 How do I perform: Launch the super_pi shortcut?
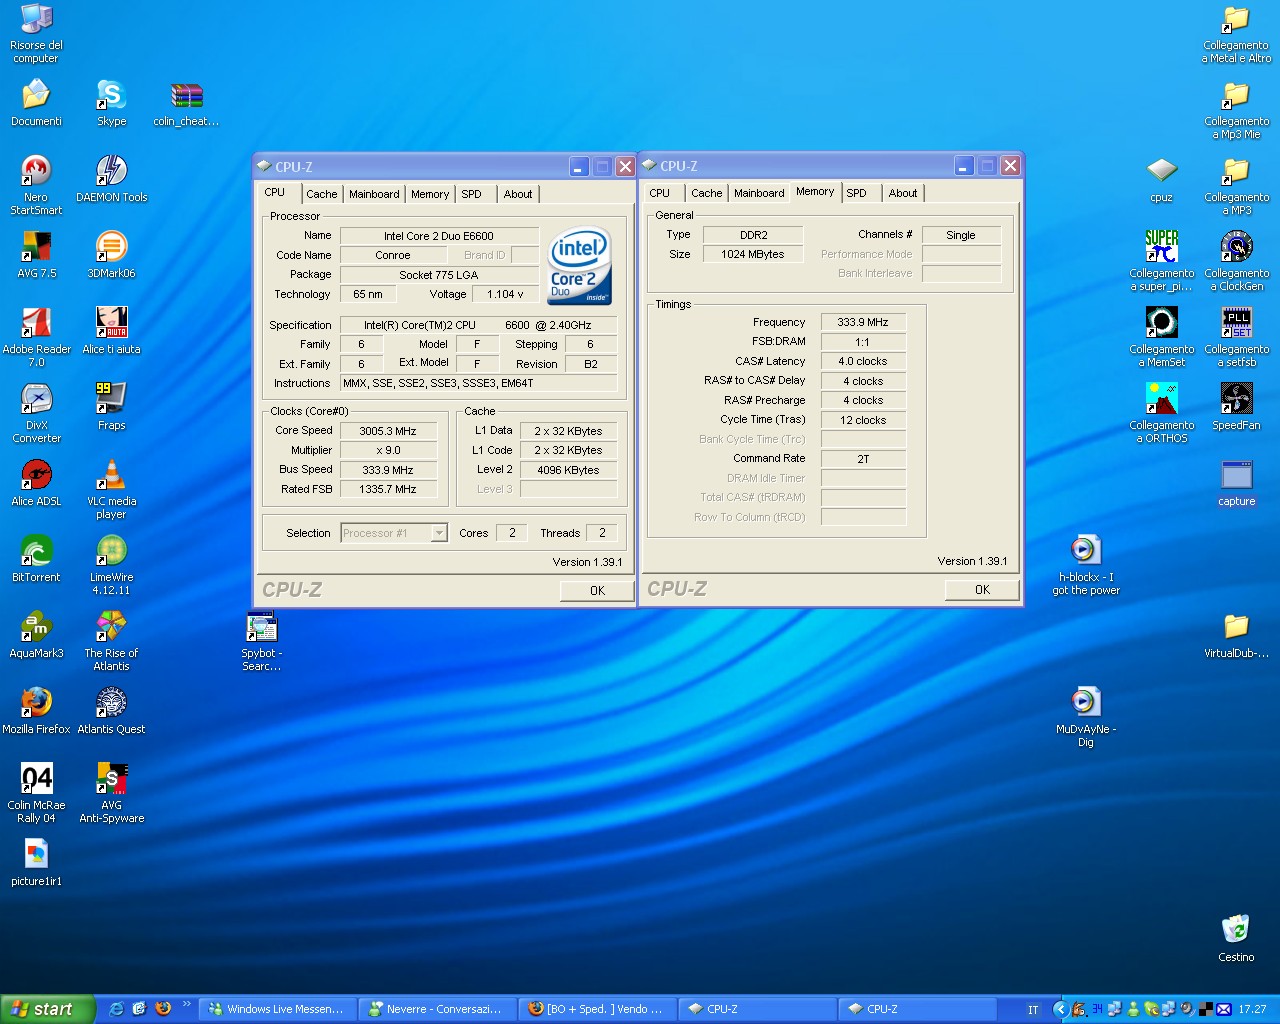tap(1161, 247)
